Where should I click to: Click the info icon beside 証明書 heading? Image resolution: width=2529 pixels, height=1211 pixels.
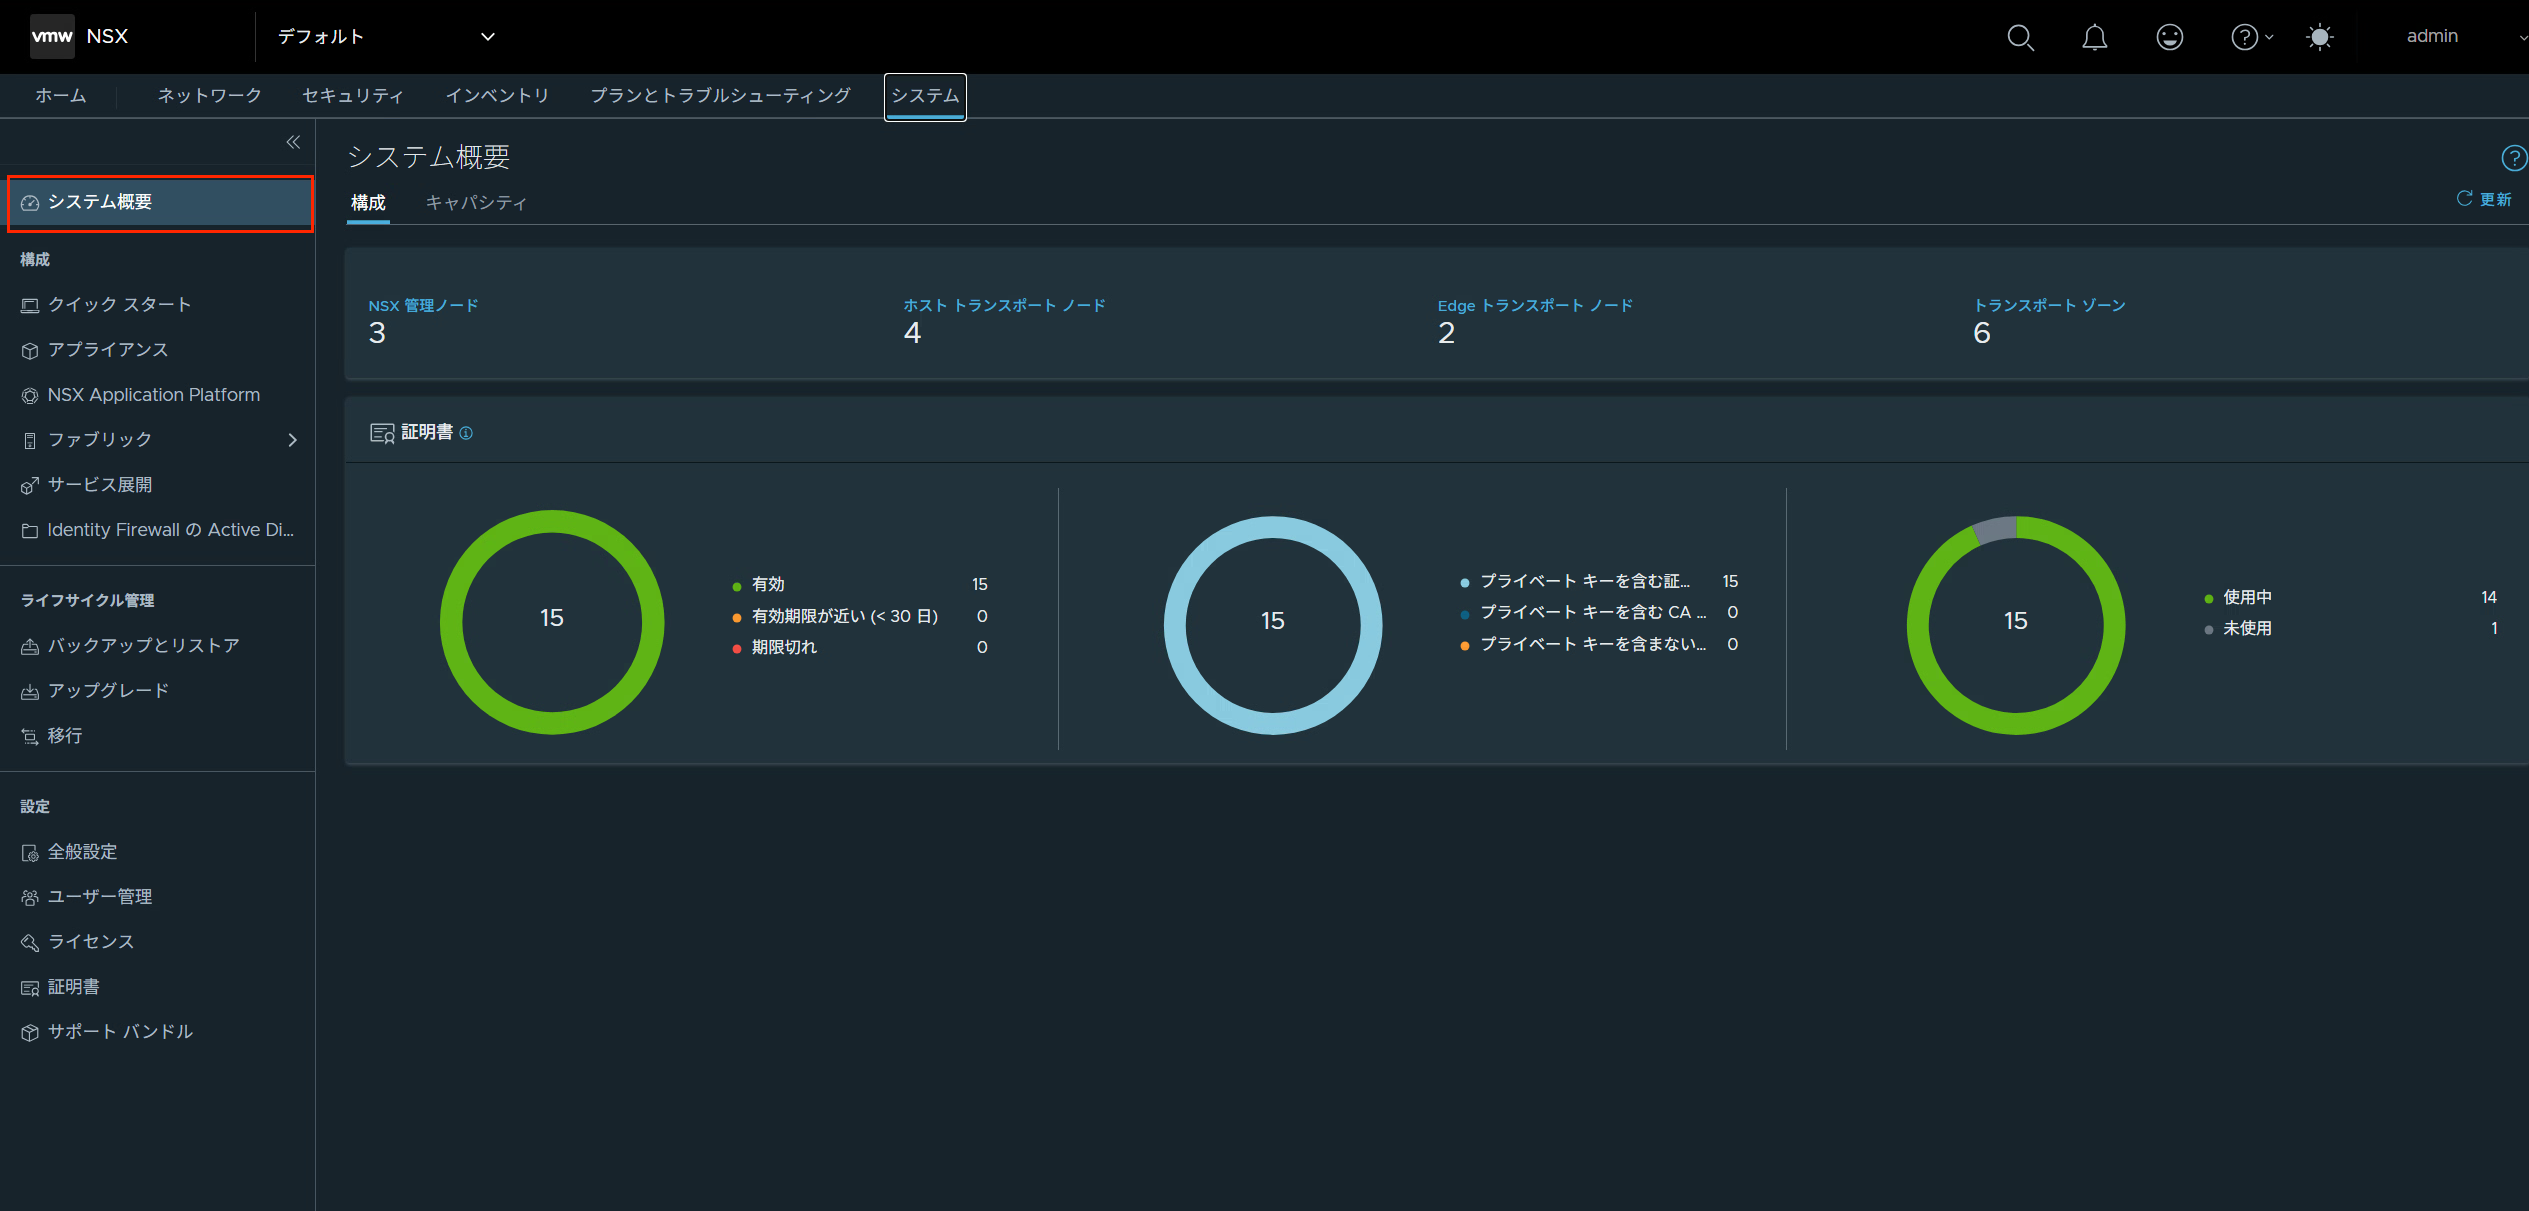point(466,433)
